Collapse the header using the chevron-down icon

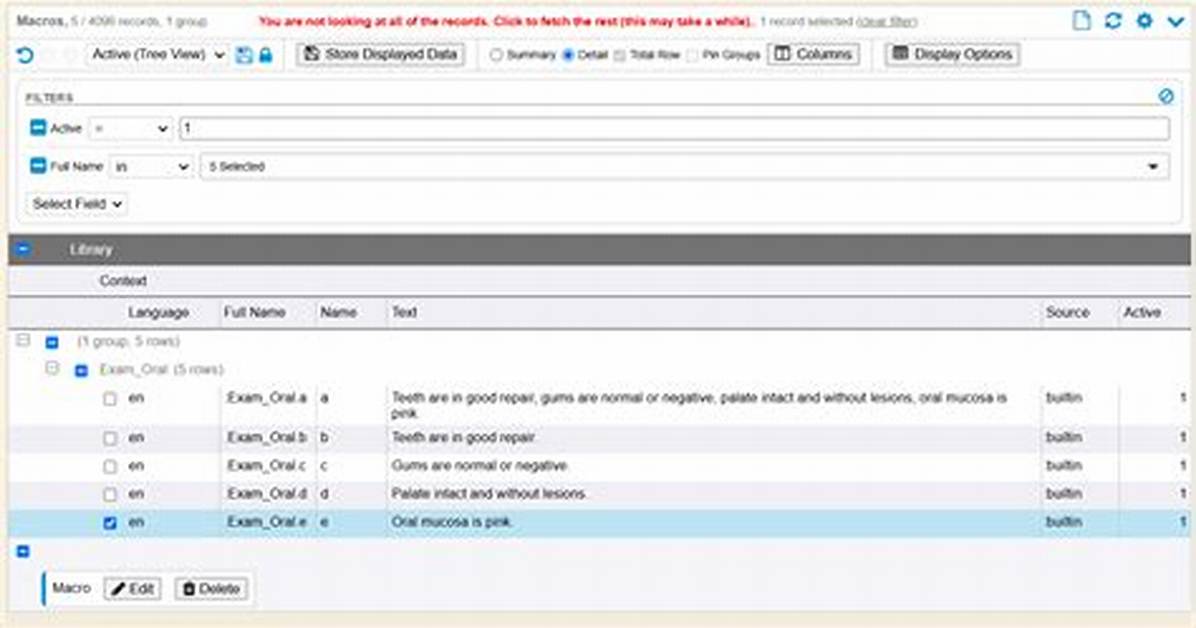(x=1175, y=22)
